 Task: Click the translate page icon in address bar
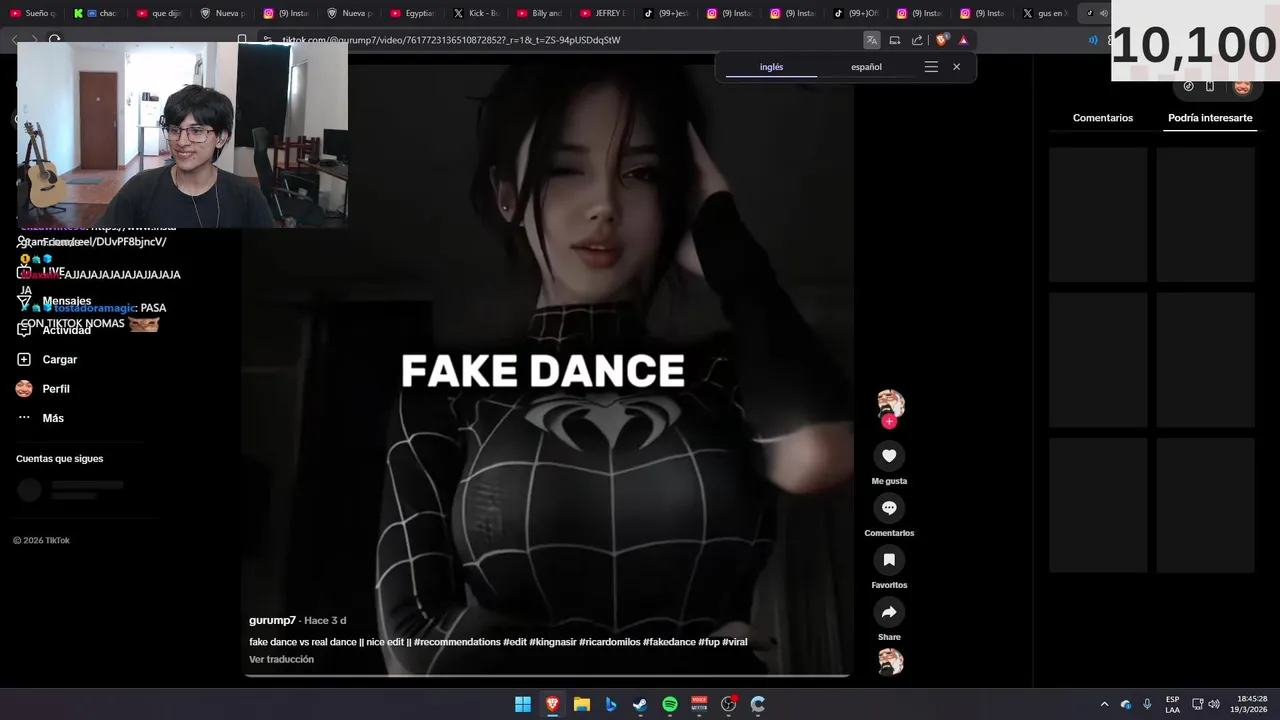[872, 40]
